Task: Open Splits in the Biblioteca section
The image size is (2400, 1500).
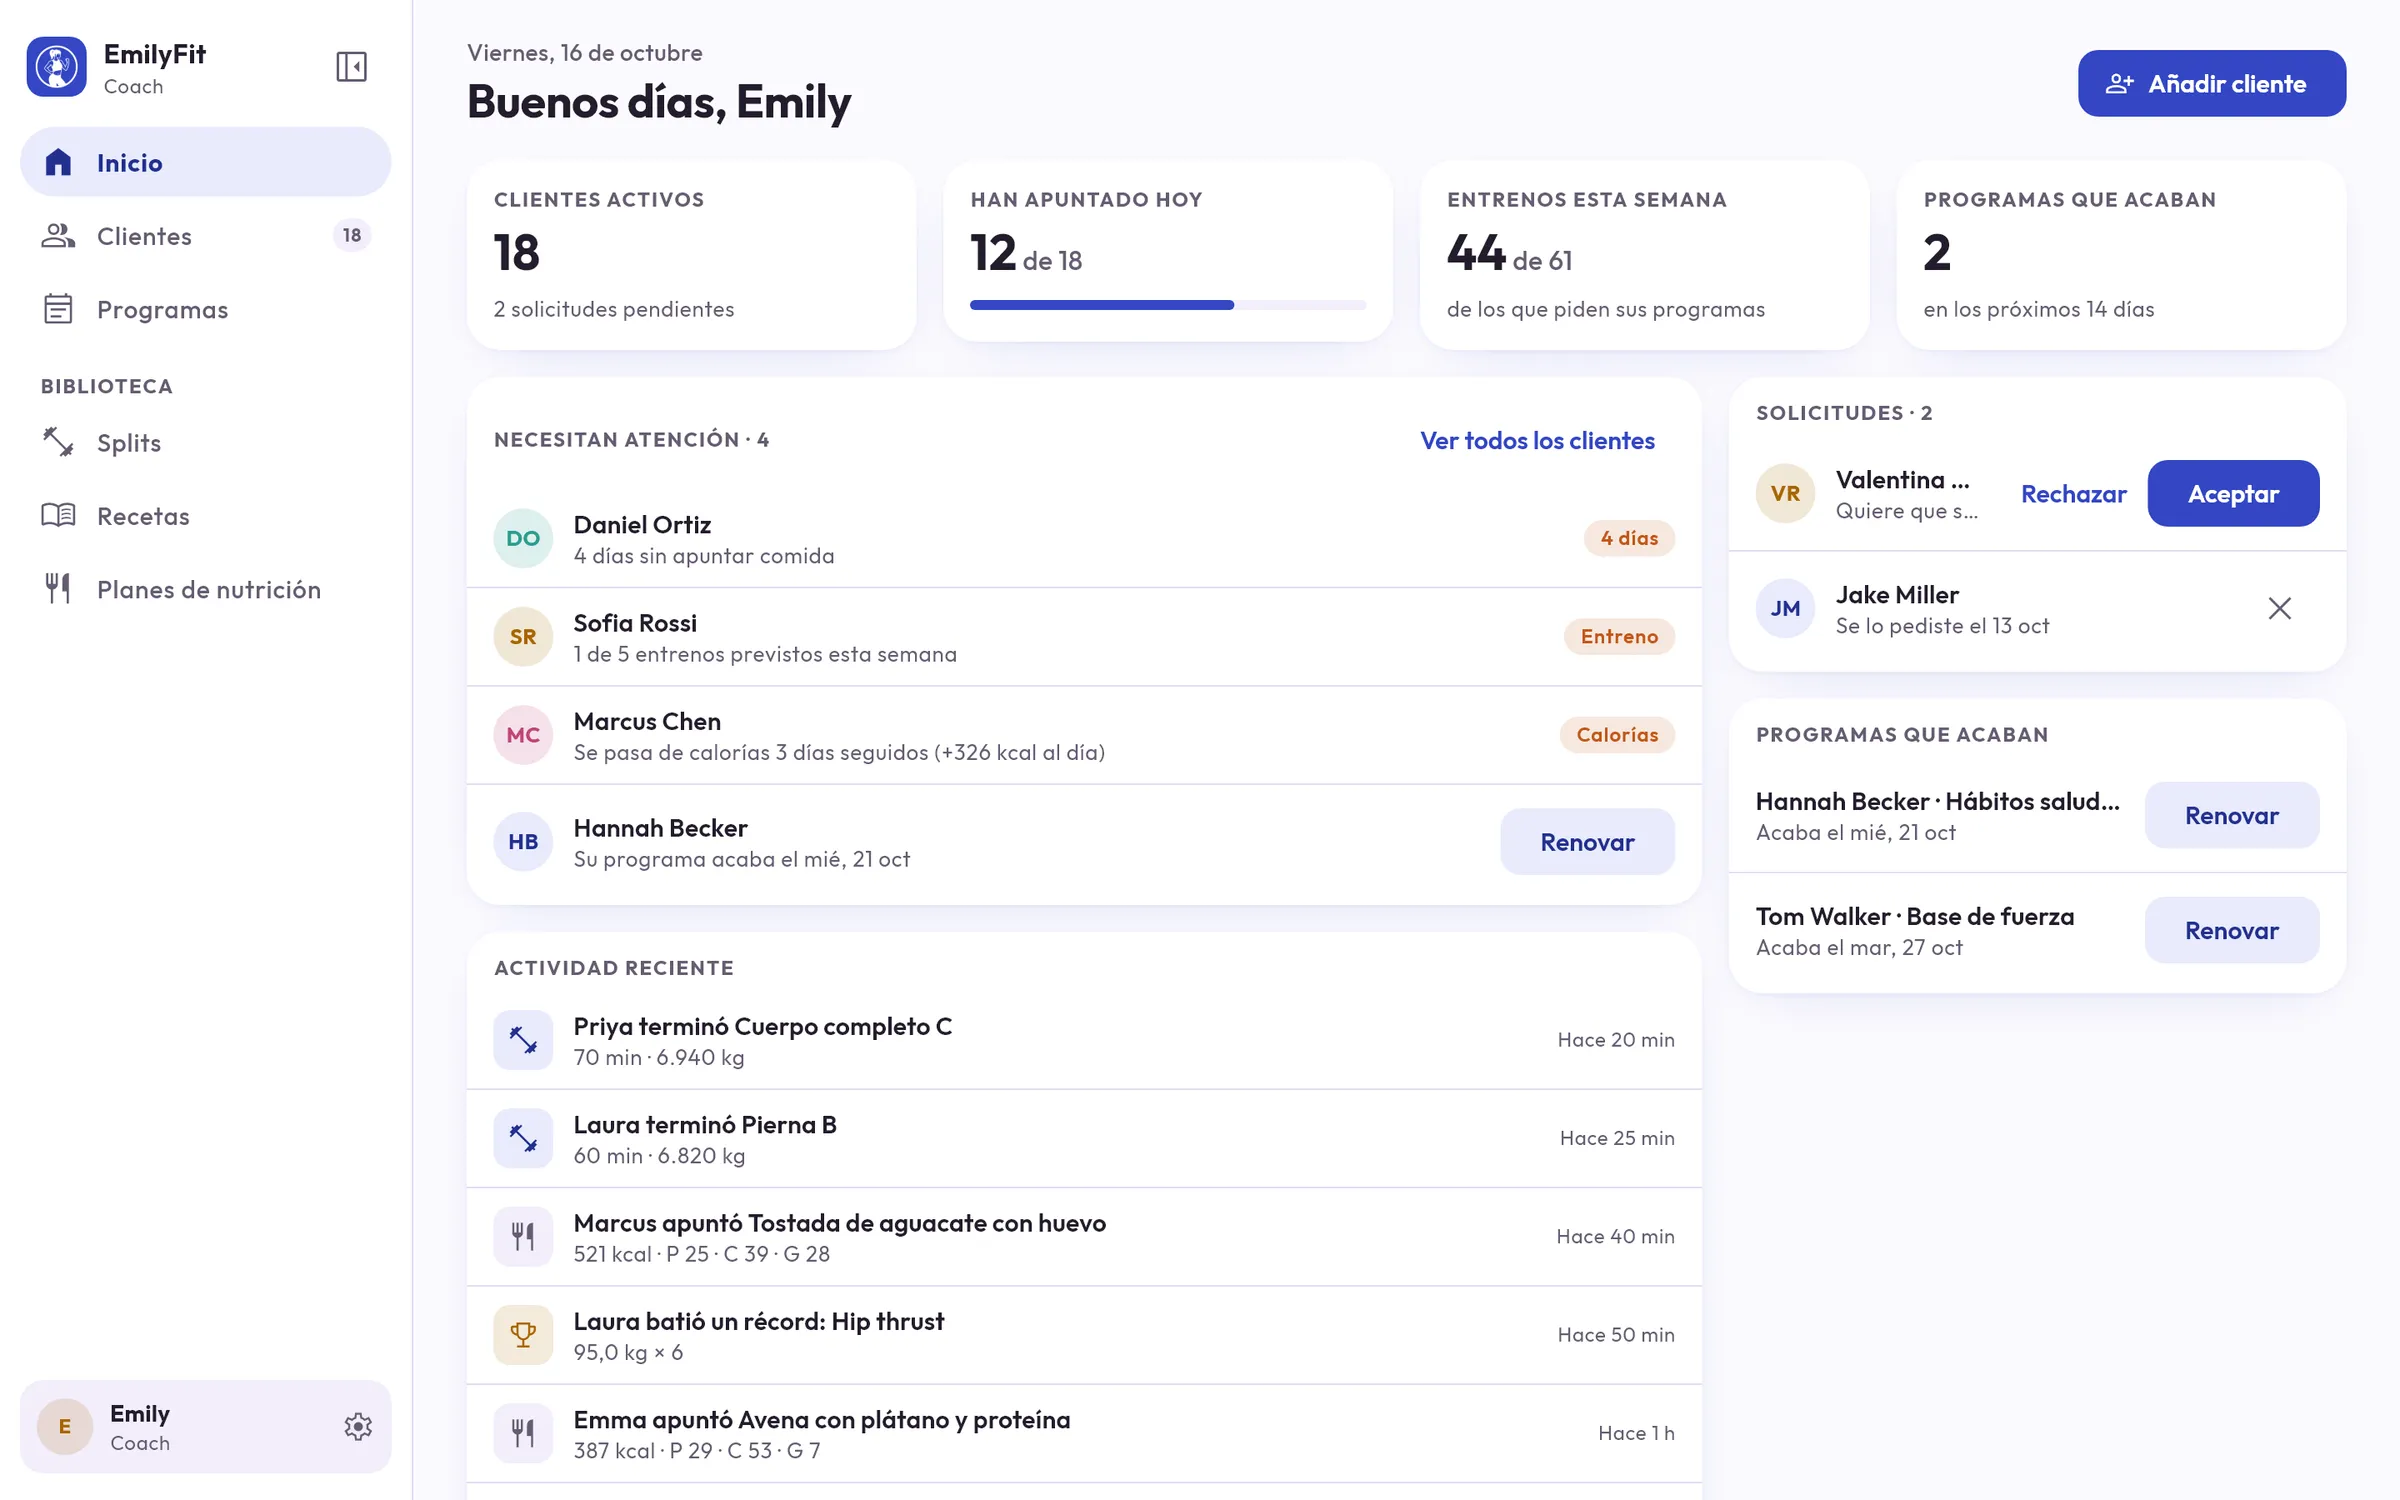Action: (205, 442)
